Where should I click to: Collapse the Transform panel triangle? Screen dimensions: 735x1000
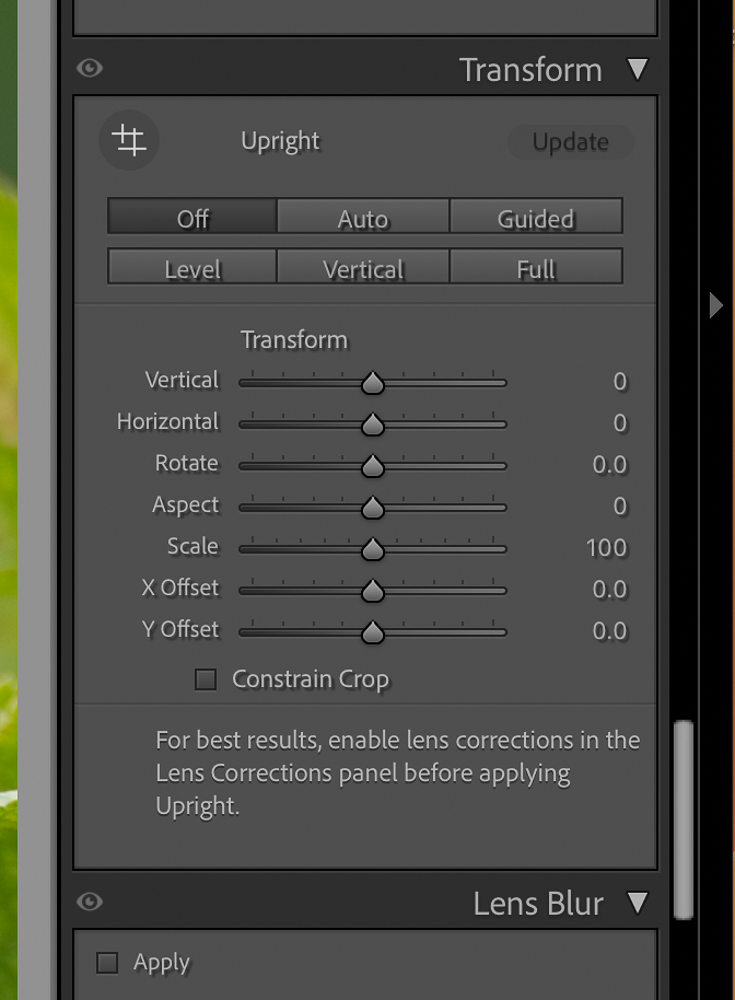[637, 69]
